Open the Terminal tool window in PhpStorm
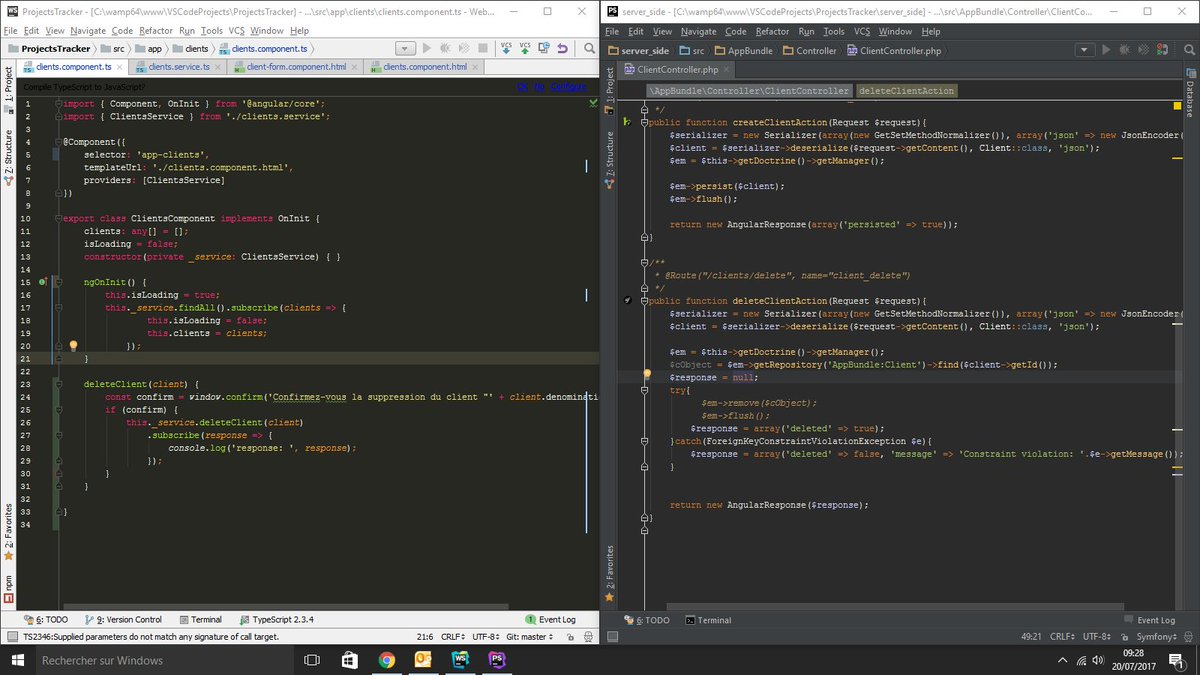The height and width of the screenshot is (675, 1200). coord(708,620)
